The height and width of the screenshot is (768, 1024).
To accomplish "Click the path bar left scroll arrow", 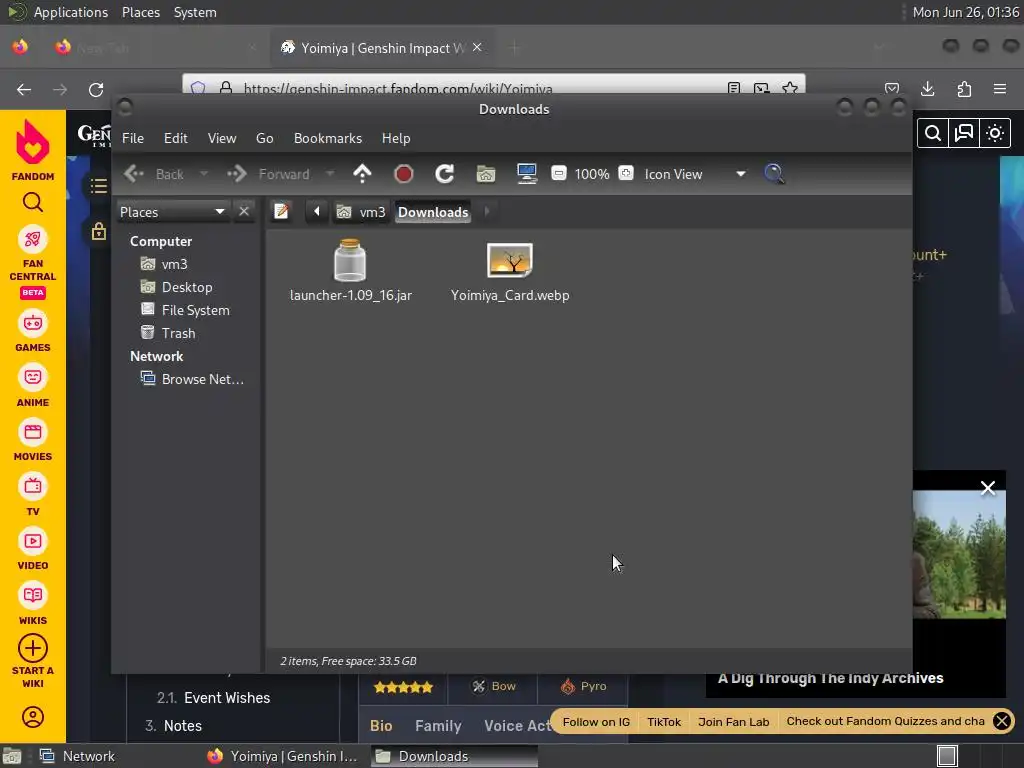I will coord(317,212).
